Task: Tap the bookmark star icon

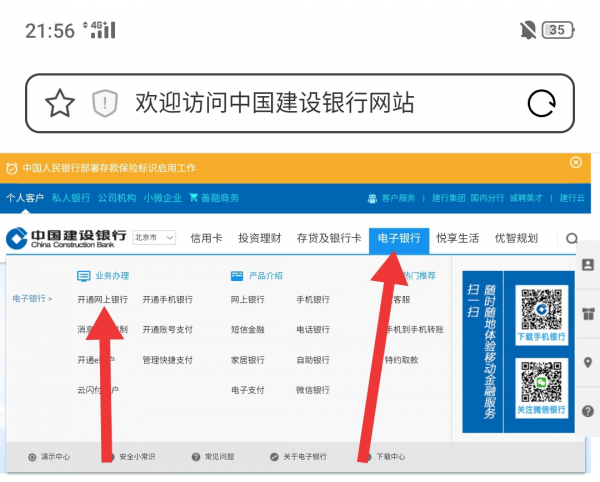Action: (x=60, y=103)
